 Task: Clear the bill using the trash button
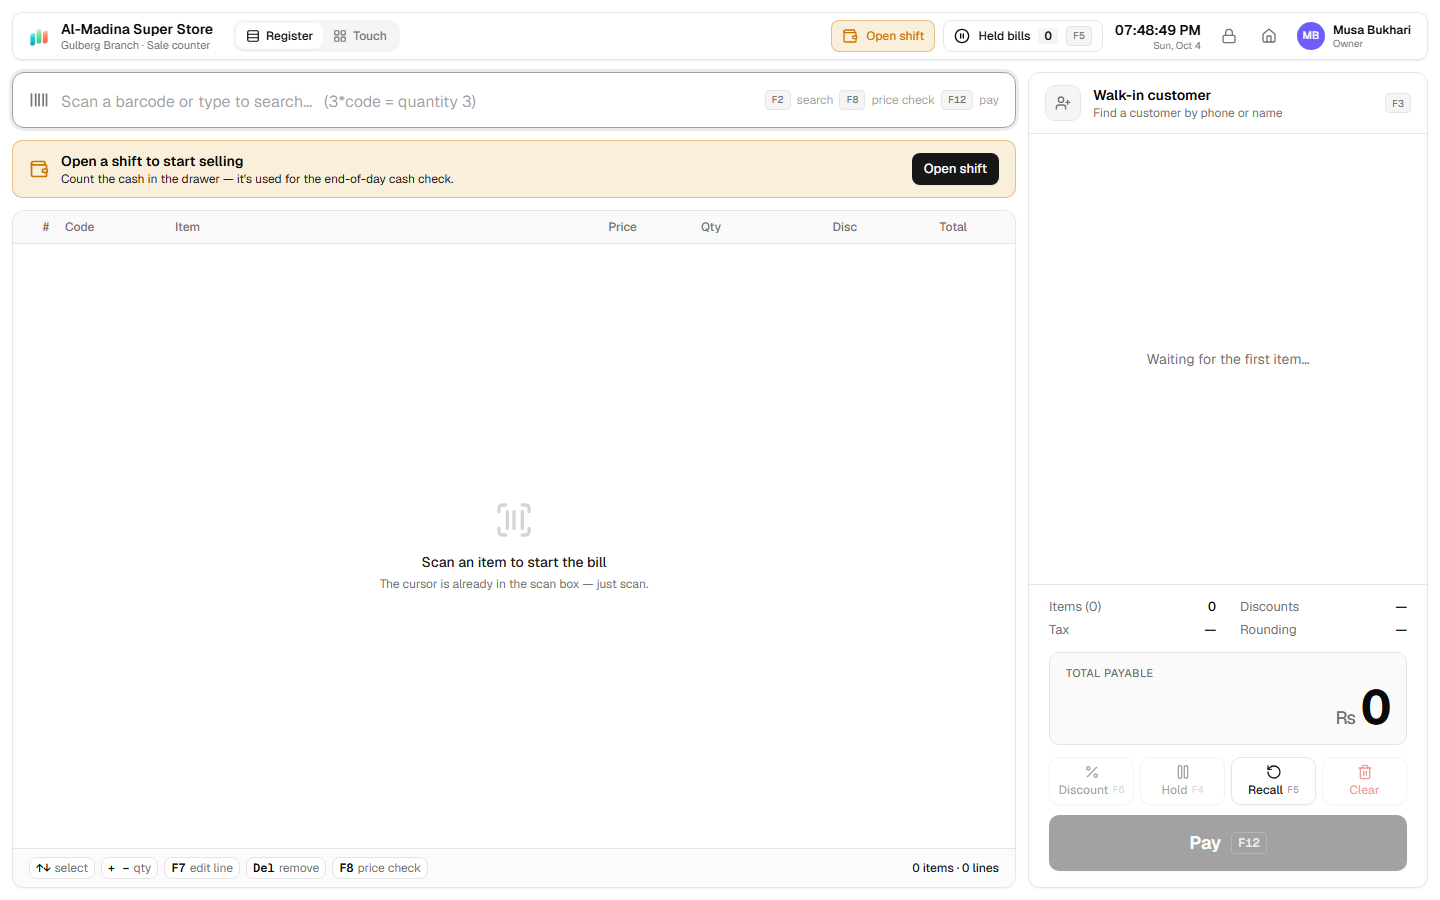point(1365,781)
